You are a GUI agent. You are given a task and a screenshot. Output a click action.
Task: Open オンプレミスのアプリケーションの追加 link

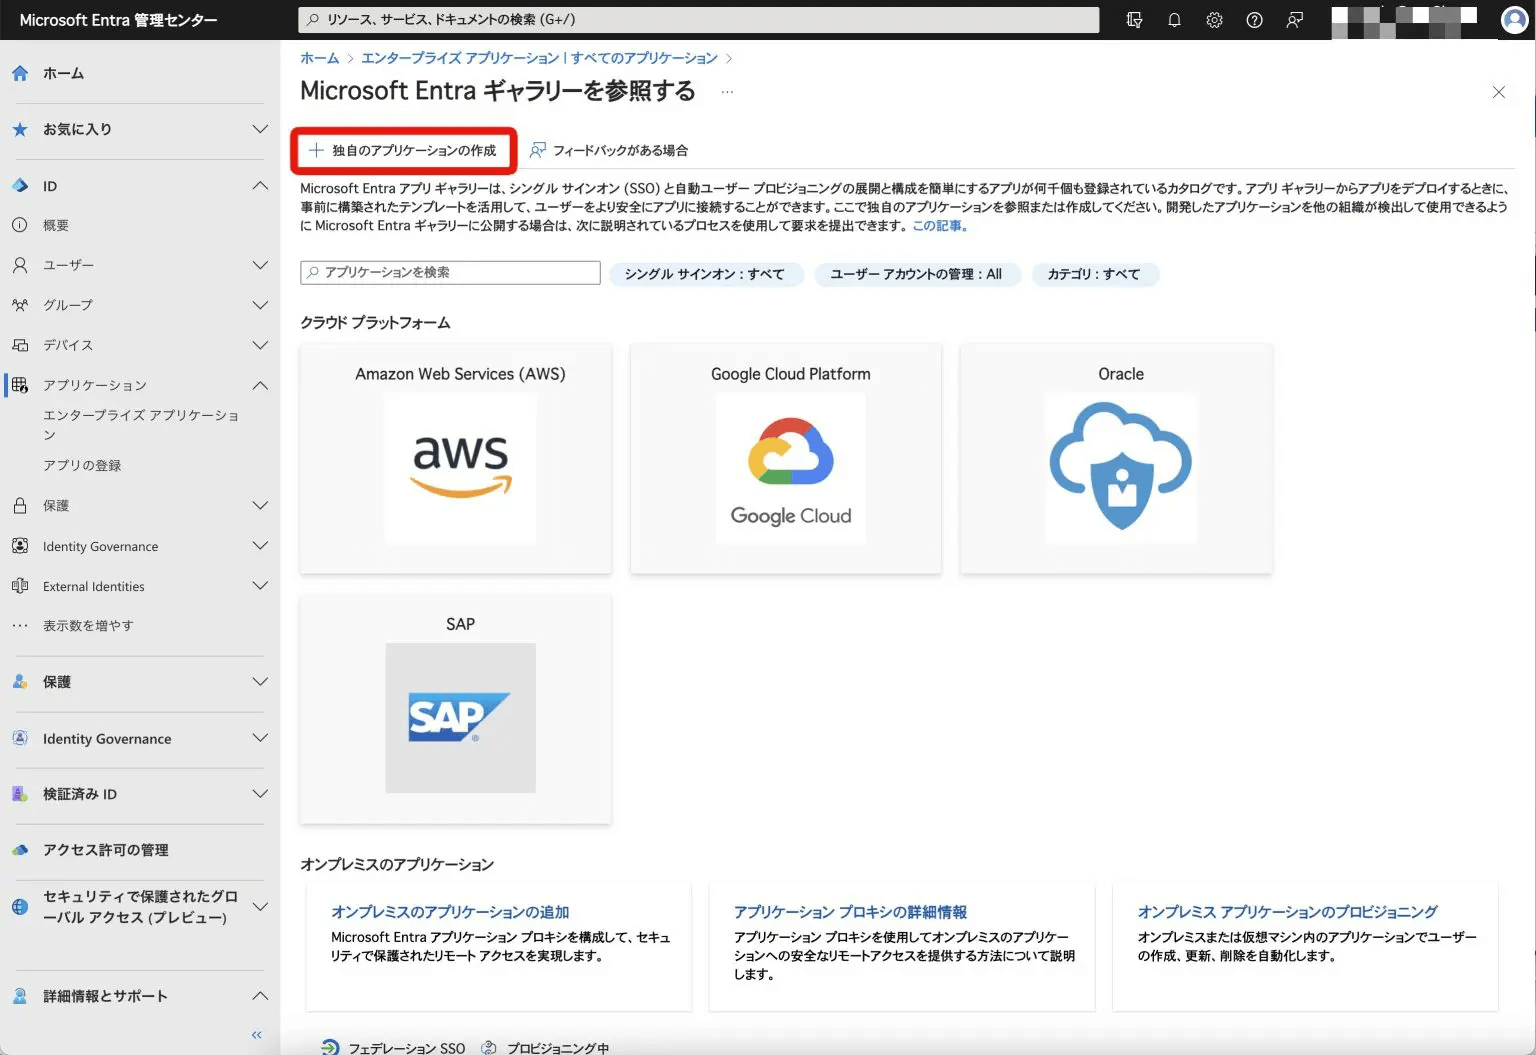click(450, 912)
